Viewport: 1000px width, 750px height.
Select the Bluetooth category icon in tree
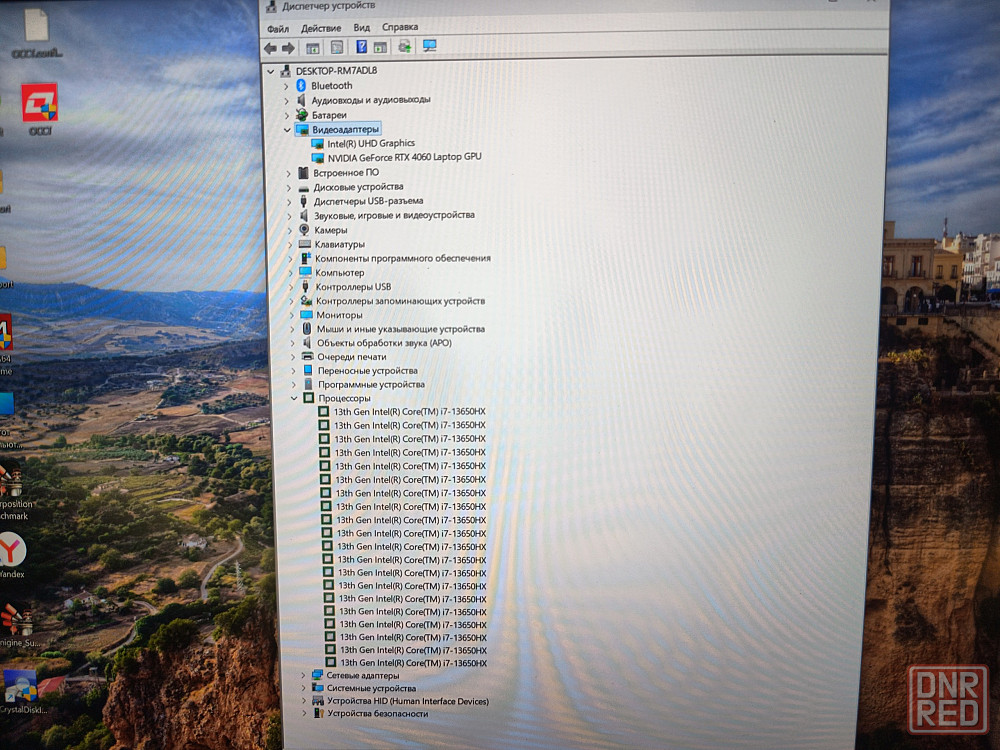301,86
